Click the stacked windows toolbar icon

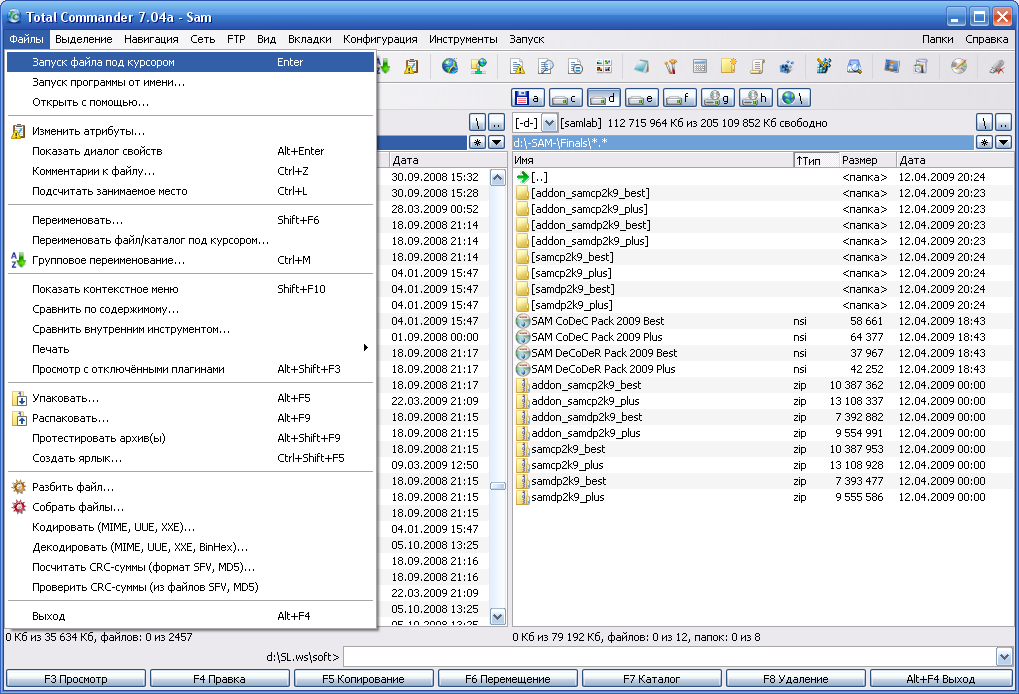[x=920, y=66]
